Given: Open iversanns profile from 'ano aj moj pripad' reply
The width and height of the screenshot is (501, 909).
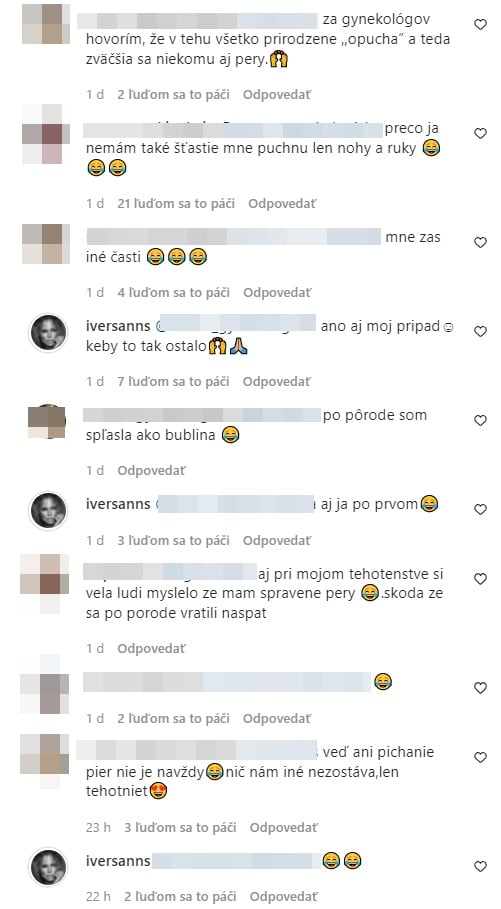Looking at the screenshot, I should (118, 326).
